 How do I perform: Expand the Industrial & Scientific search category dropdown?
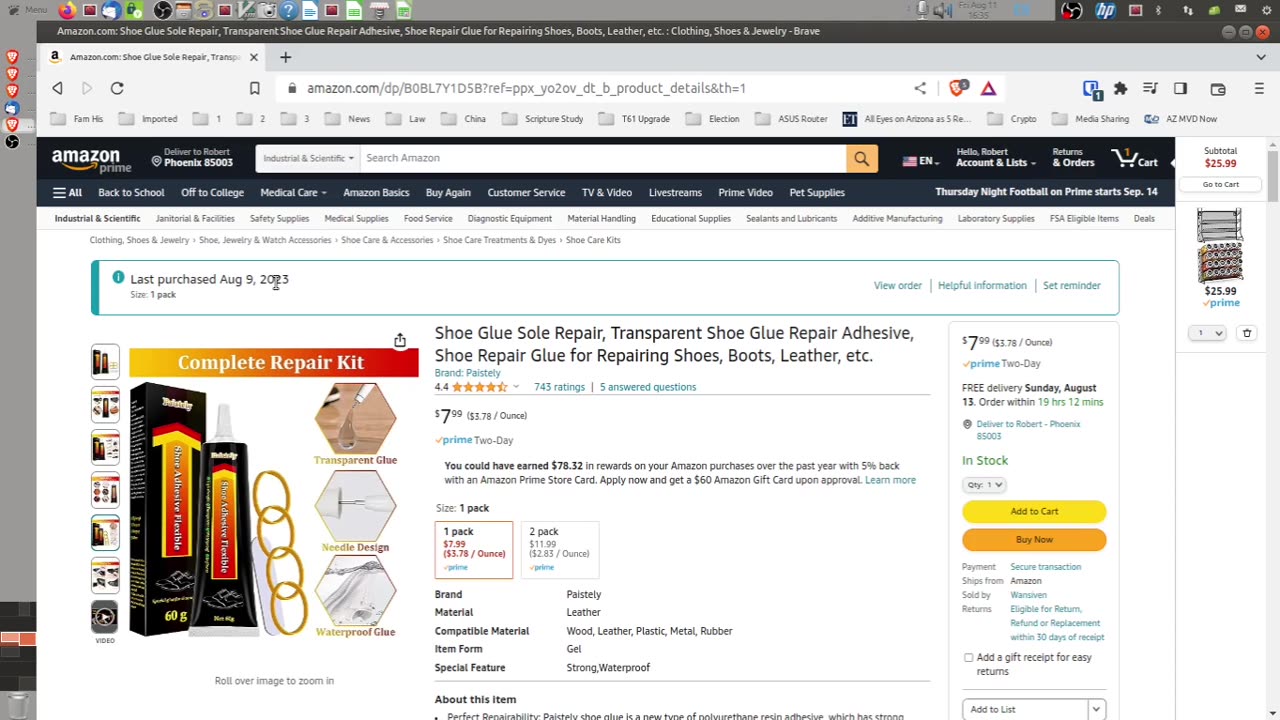coord(308,158)
